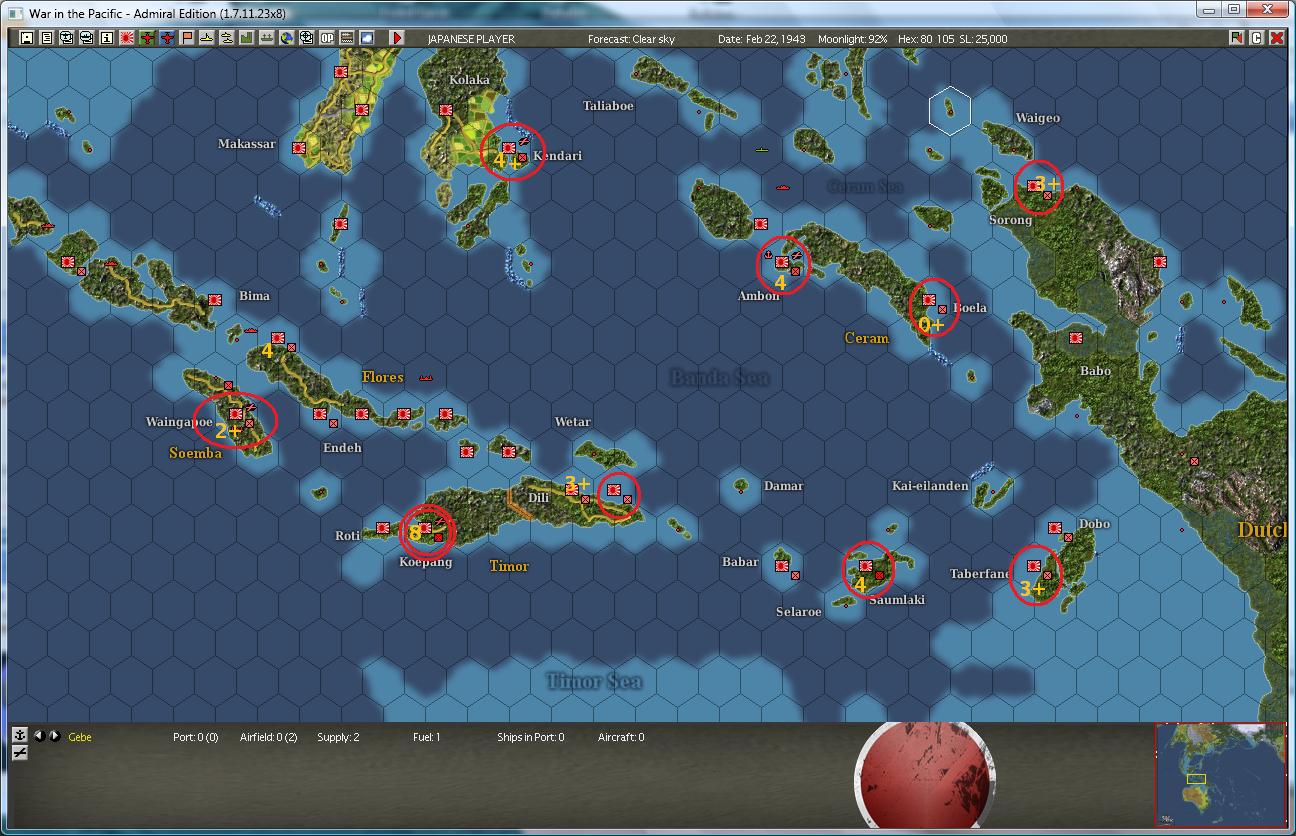
Task: Click the 'Ships in Port: 0' value
Action: 531,738
